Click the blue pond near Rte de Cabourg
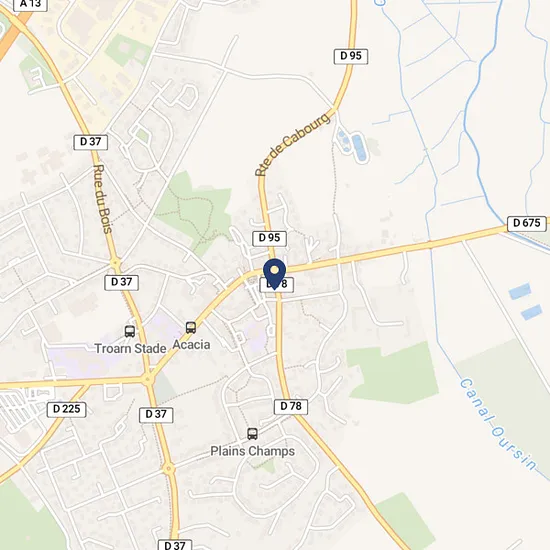 (x=359, y=147)
